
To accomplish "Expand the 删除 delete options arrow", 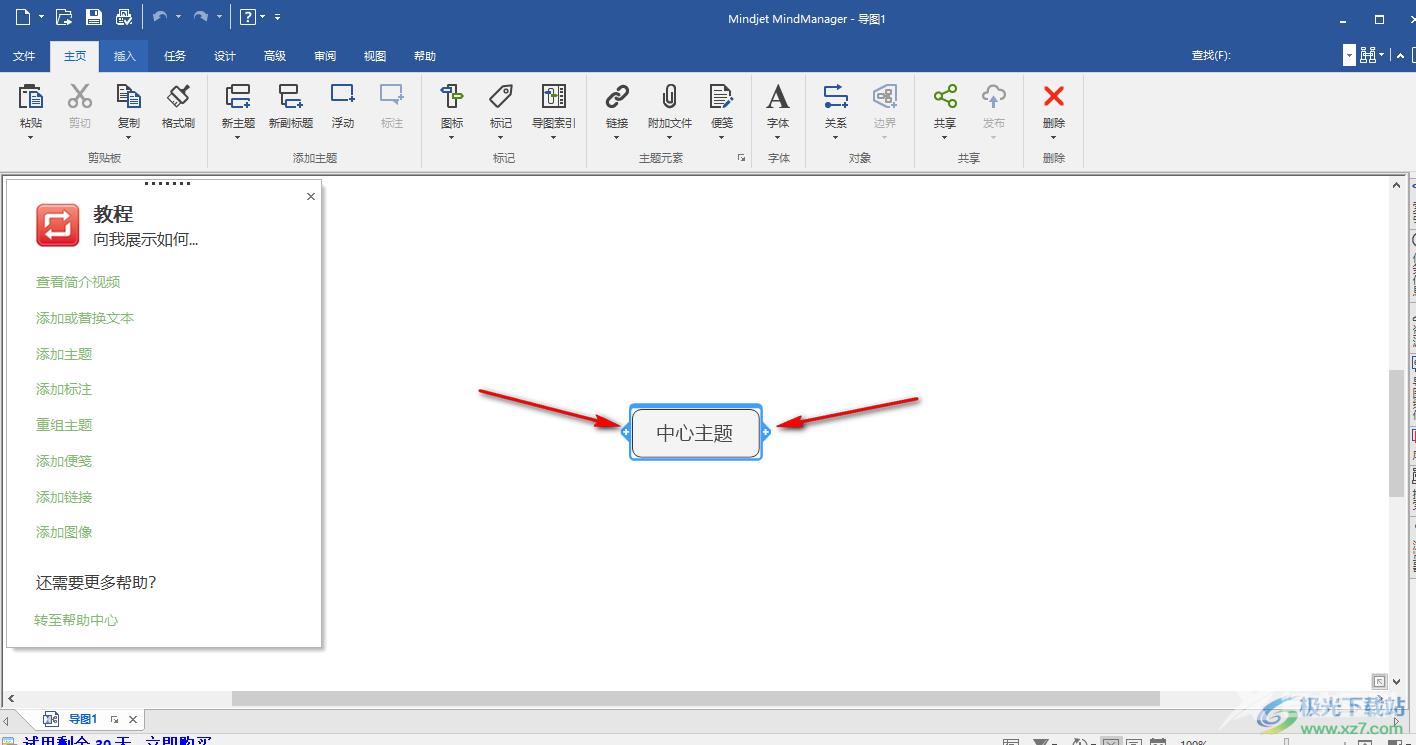I will click(1054, 138).
